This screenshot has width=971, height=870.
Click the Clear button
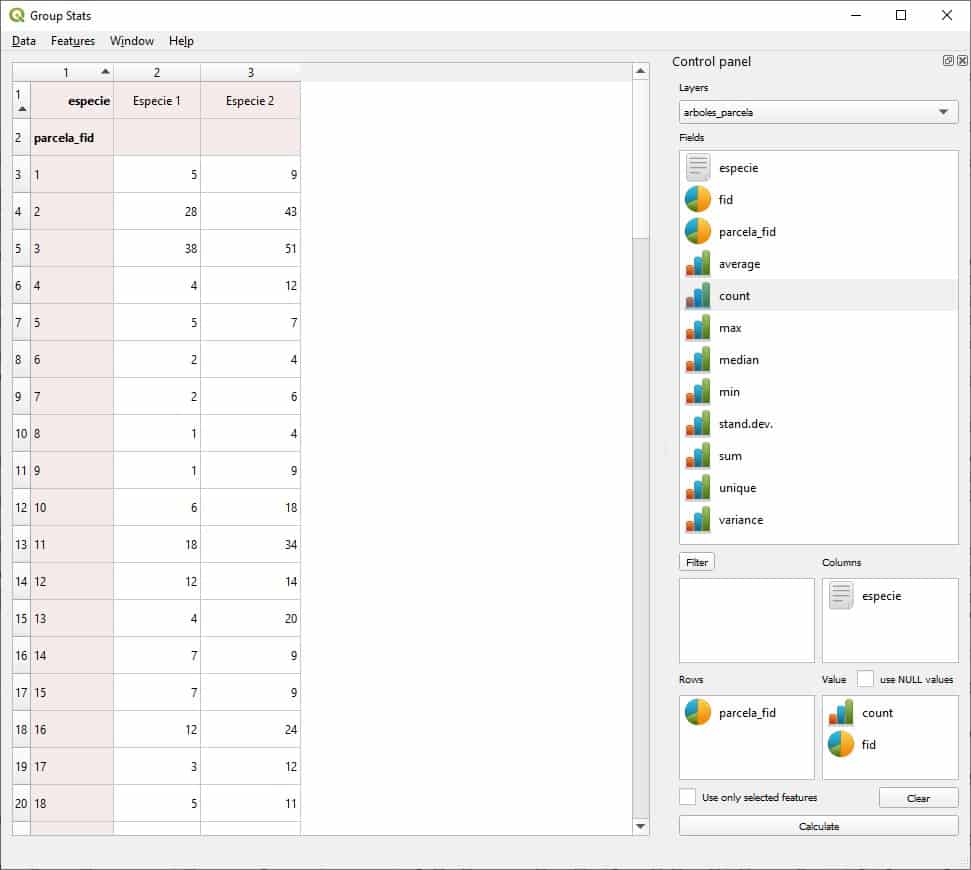coord(918,798)
